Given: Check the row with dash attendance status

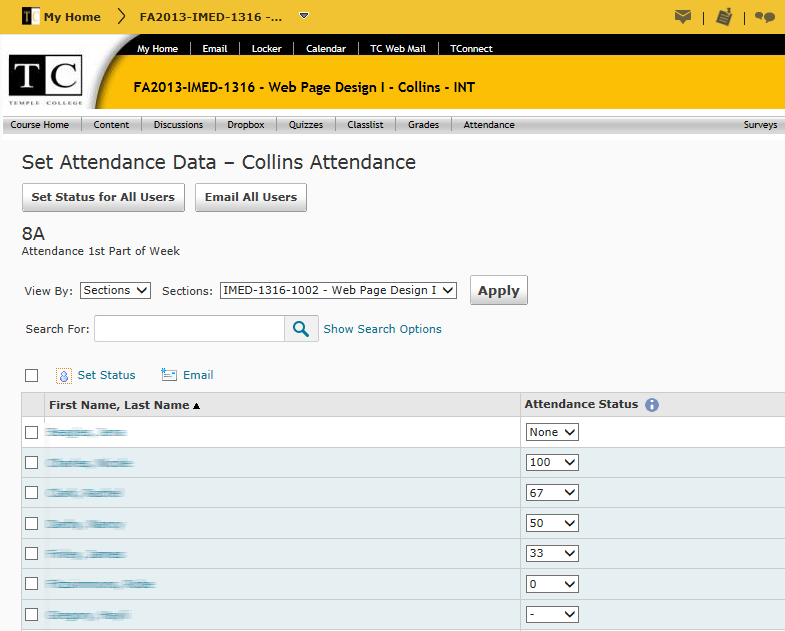Looking at the screenshot, I should click(x=32, y=614).
